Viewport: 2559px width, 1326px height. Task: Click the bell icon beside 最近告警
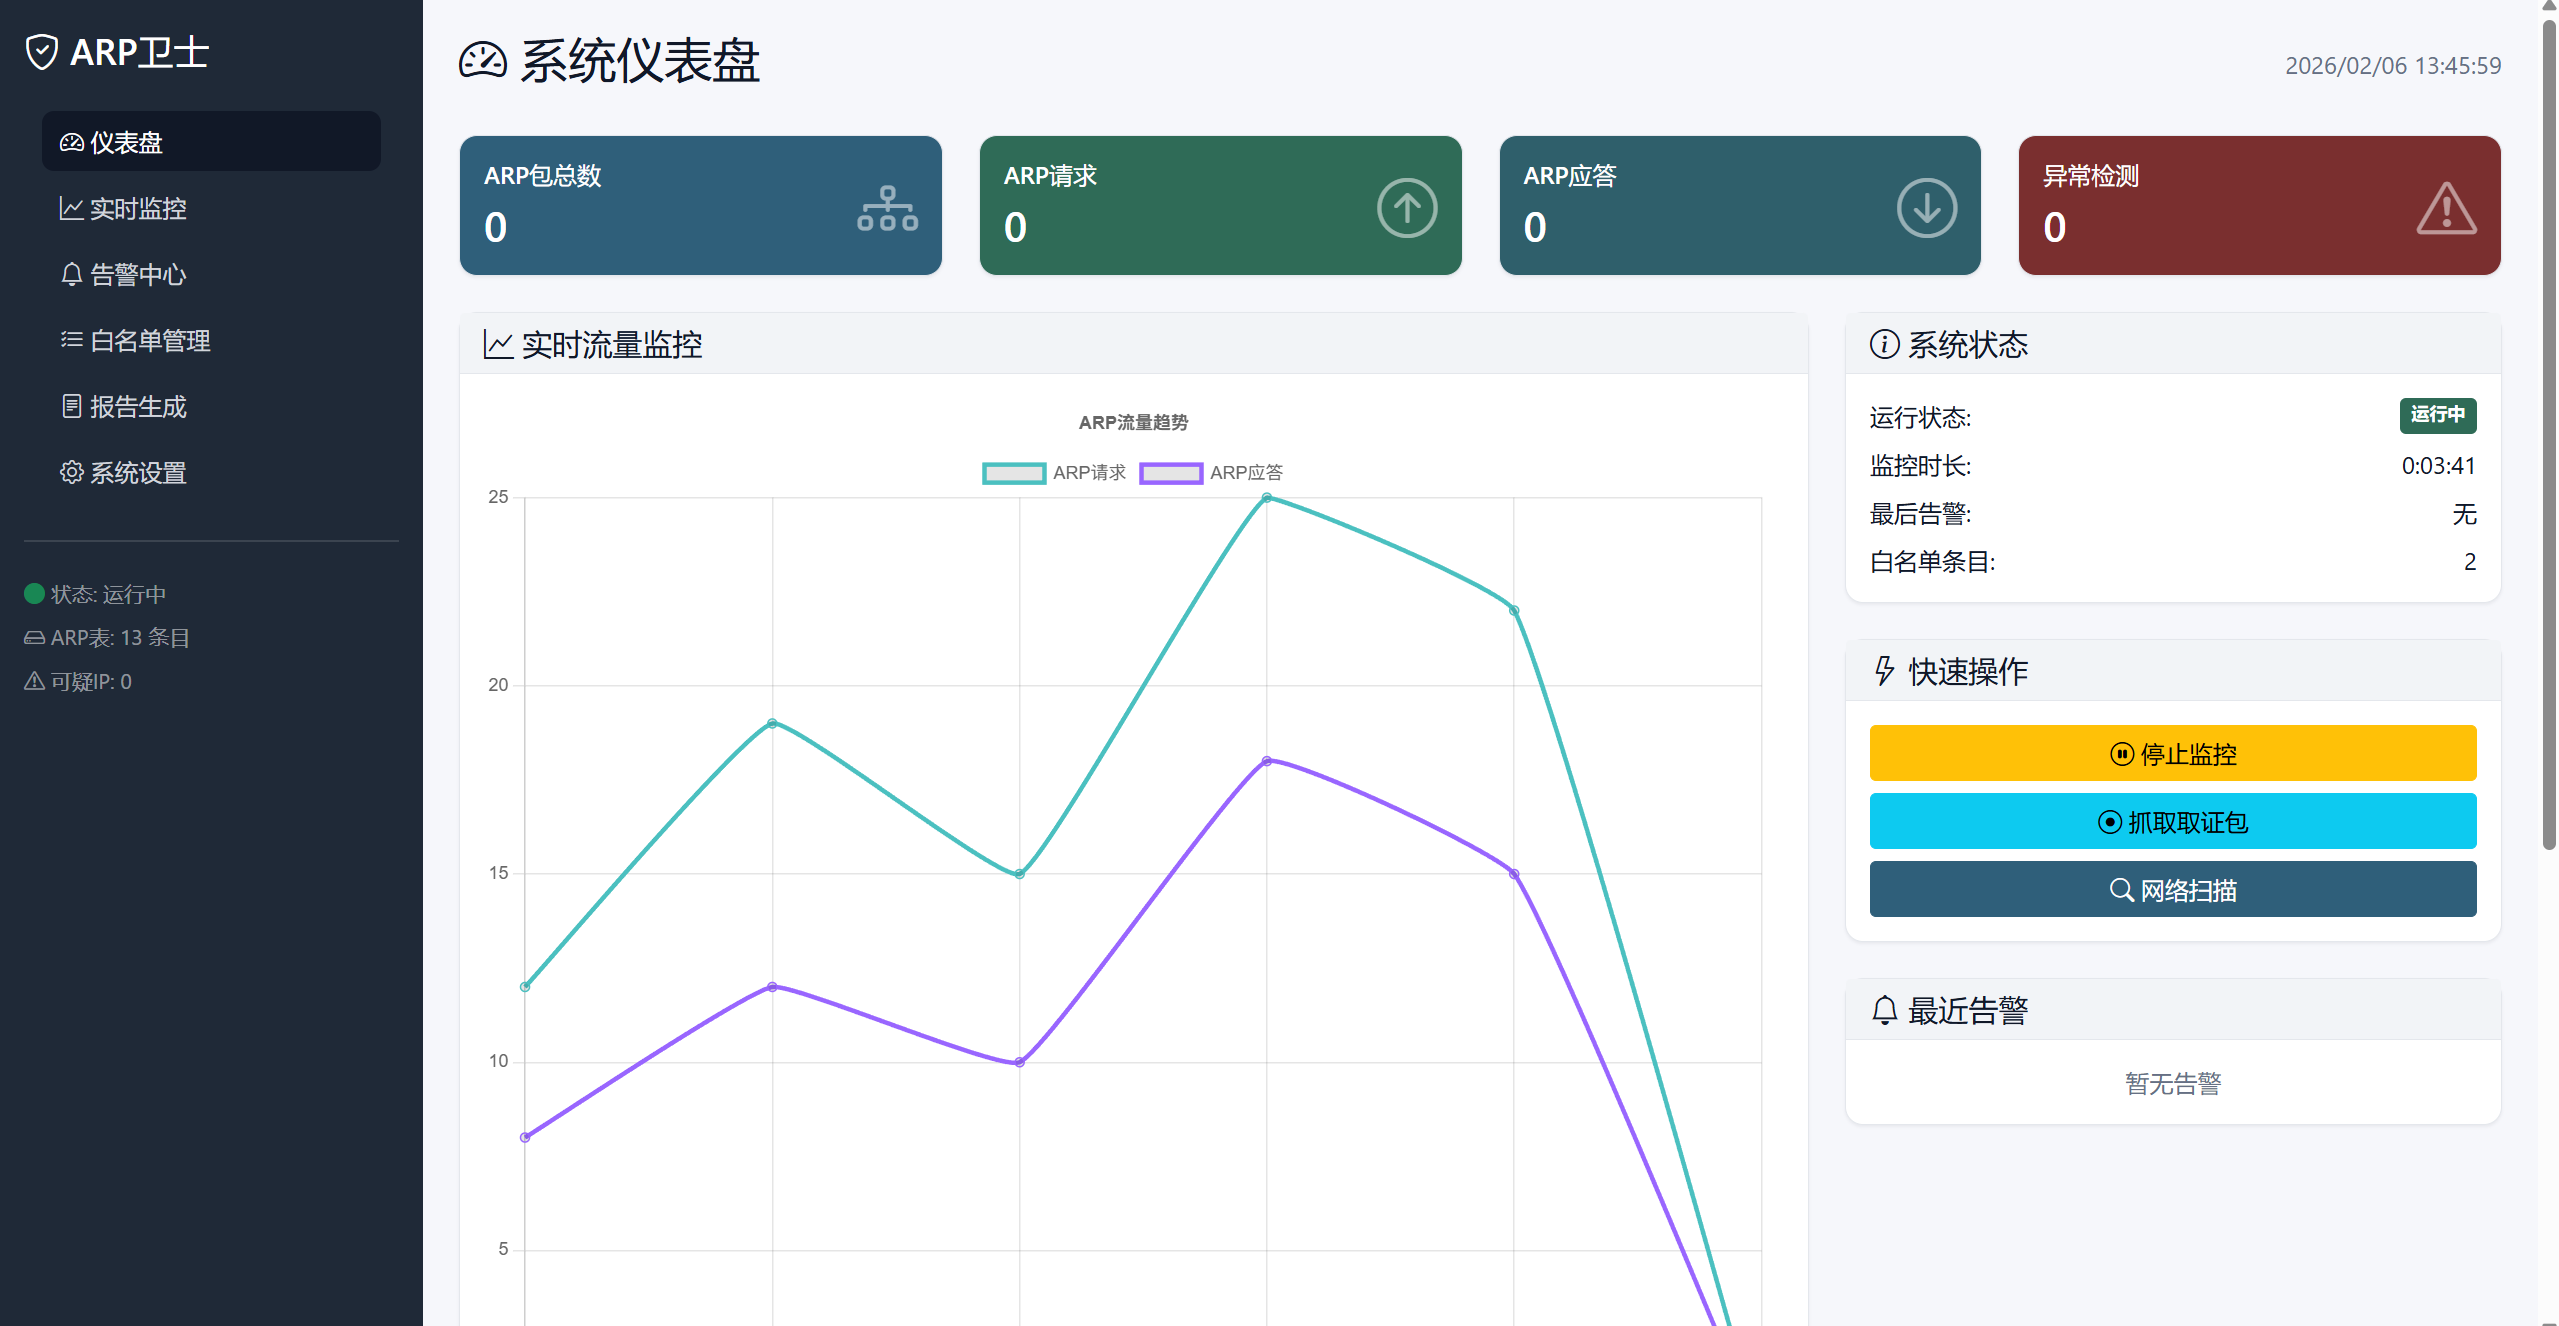coord(1884,1010)
